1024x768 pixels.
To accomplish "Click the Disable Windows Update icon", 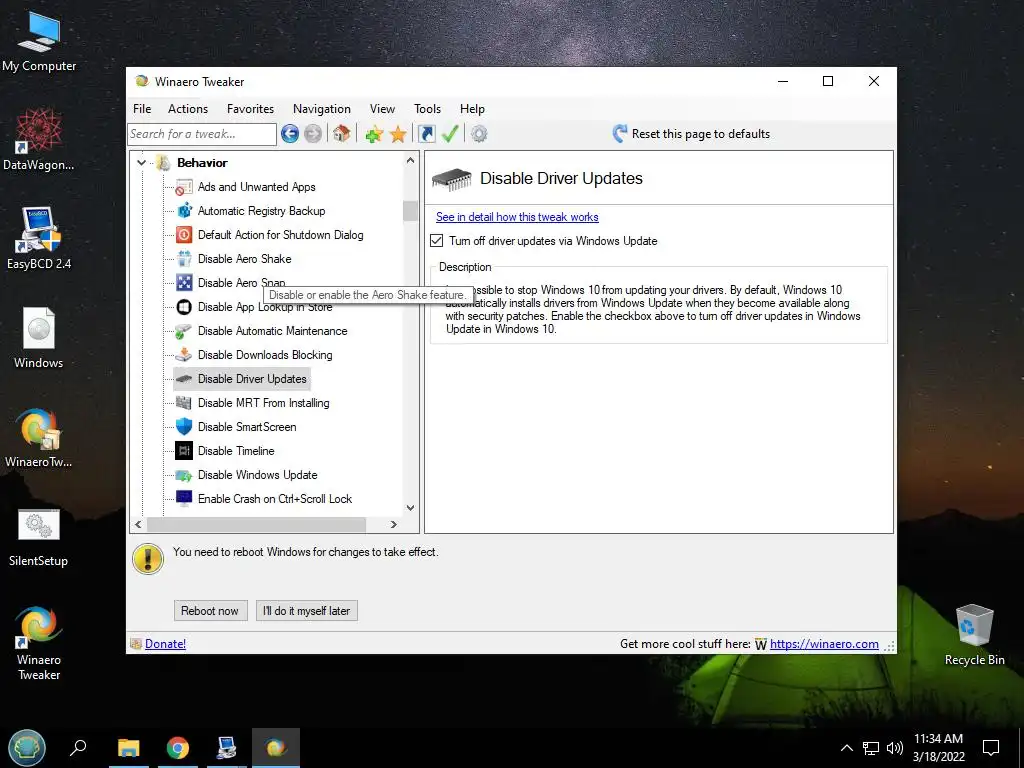I will click(184, 475).
